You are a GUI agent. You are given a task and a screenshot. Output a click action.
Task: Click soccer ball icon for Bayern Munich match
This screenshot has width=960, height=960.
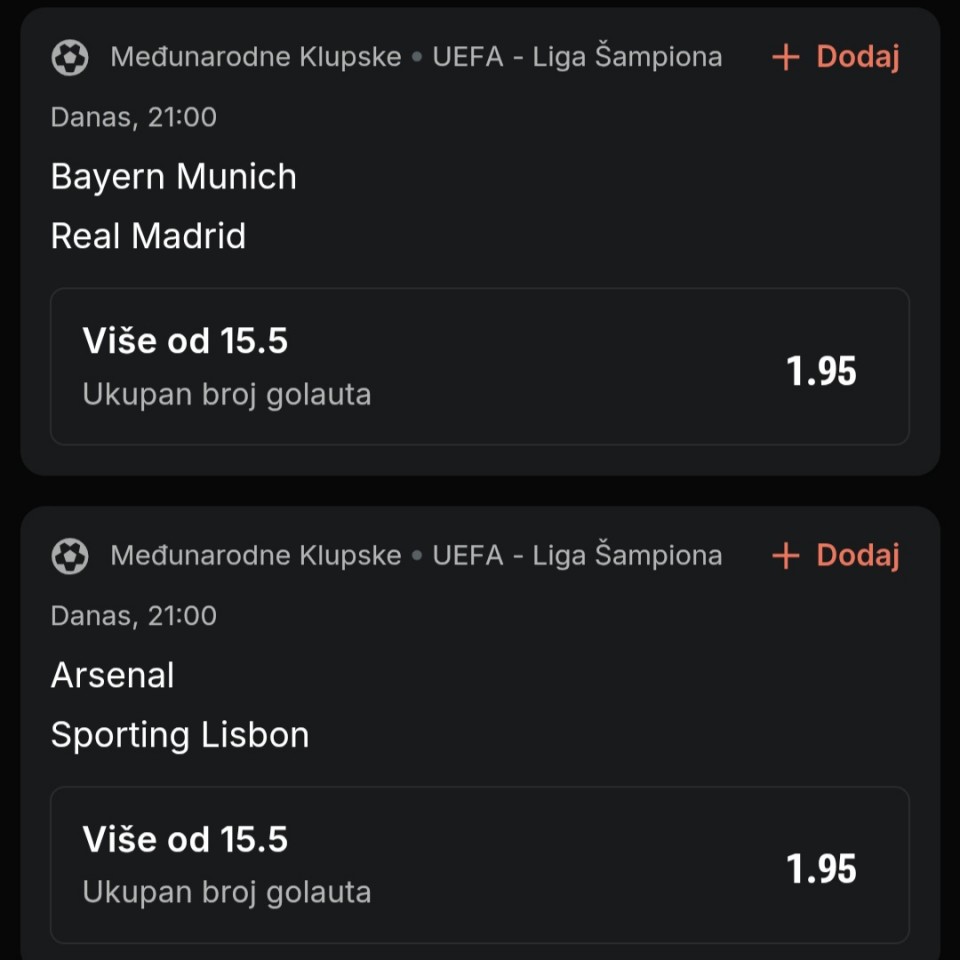coord(70,58)
